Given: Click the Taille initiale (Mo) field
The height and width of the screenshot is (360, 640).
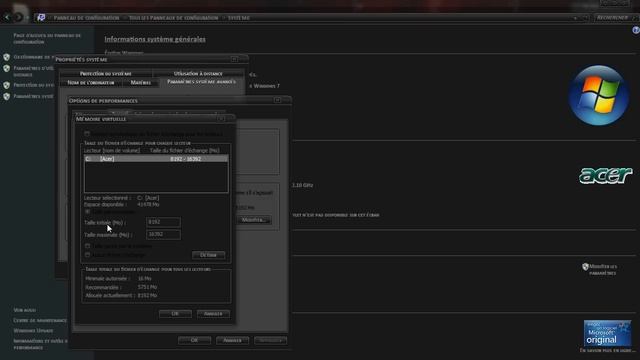Looking at the screenshot, I should click(x=163, y=222).
